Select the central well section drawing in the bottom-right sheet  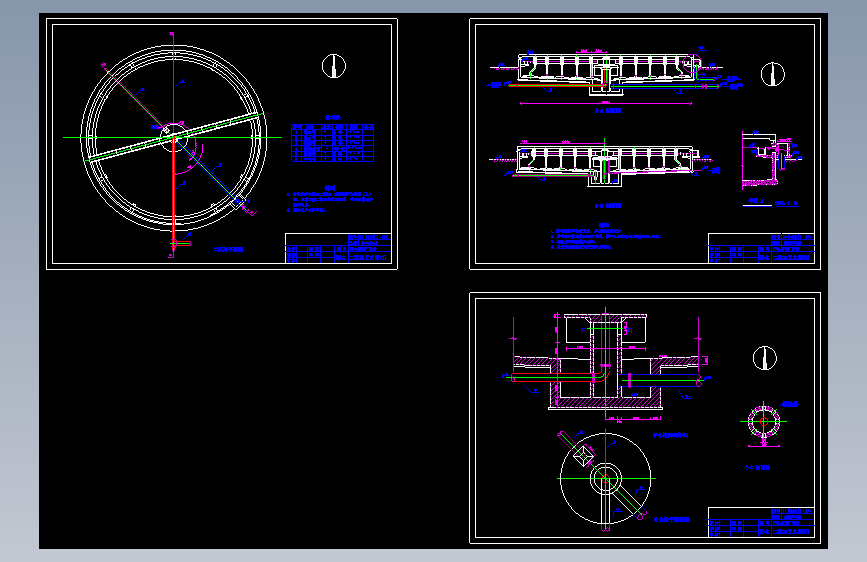tap(606, 363)
